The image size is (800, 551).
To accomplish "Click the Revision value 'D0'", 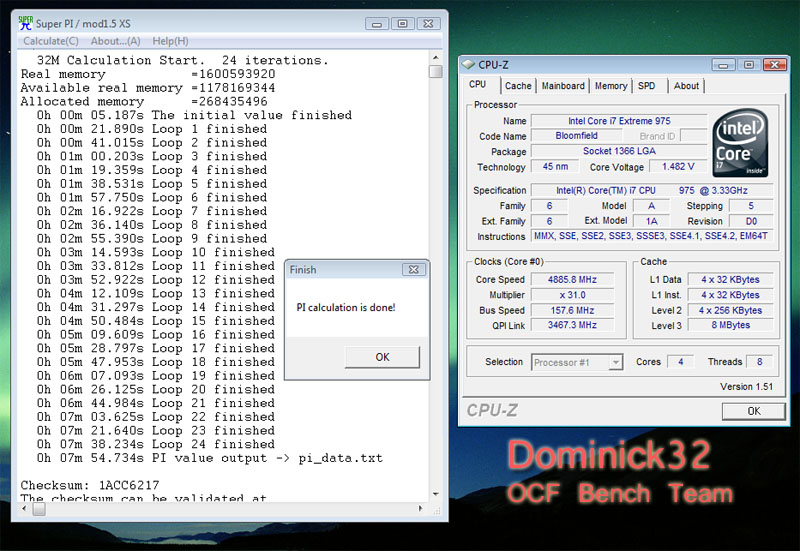I will click(751, 221).
